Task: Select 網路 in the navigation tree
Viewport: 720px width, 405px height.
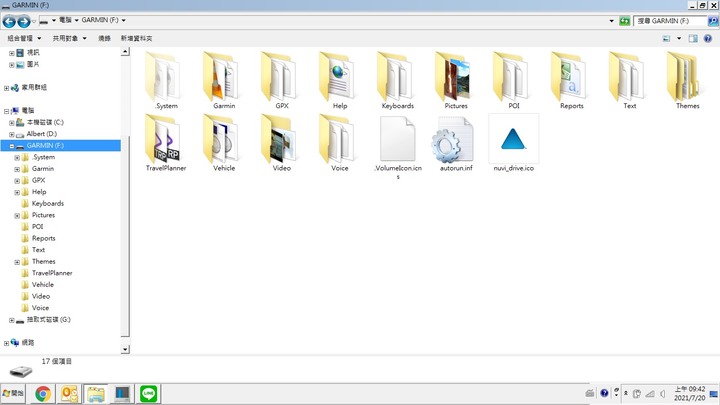Action: pos(28,343)
